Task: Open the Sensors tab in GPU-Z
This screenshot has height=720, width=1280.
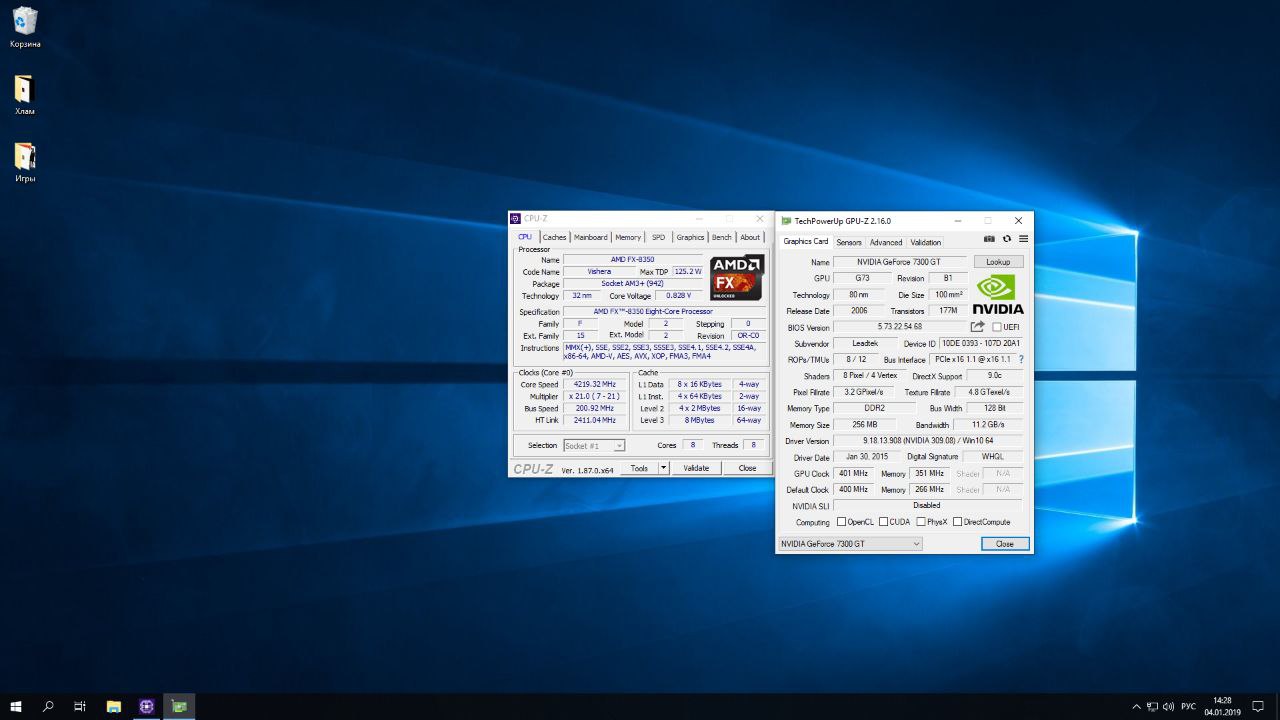Action: [x=849, y=242]
